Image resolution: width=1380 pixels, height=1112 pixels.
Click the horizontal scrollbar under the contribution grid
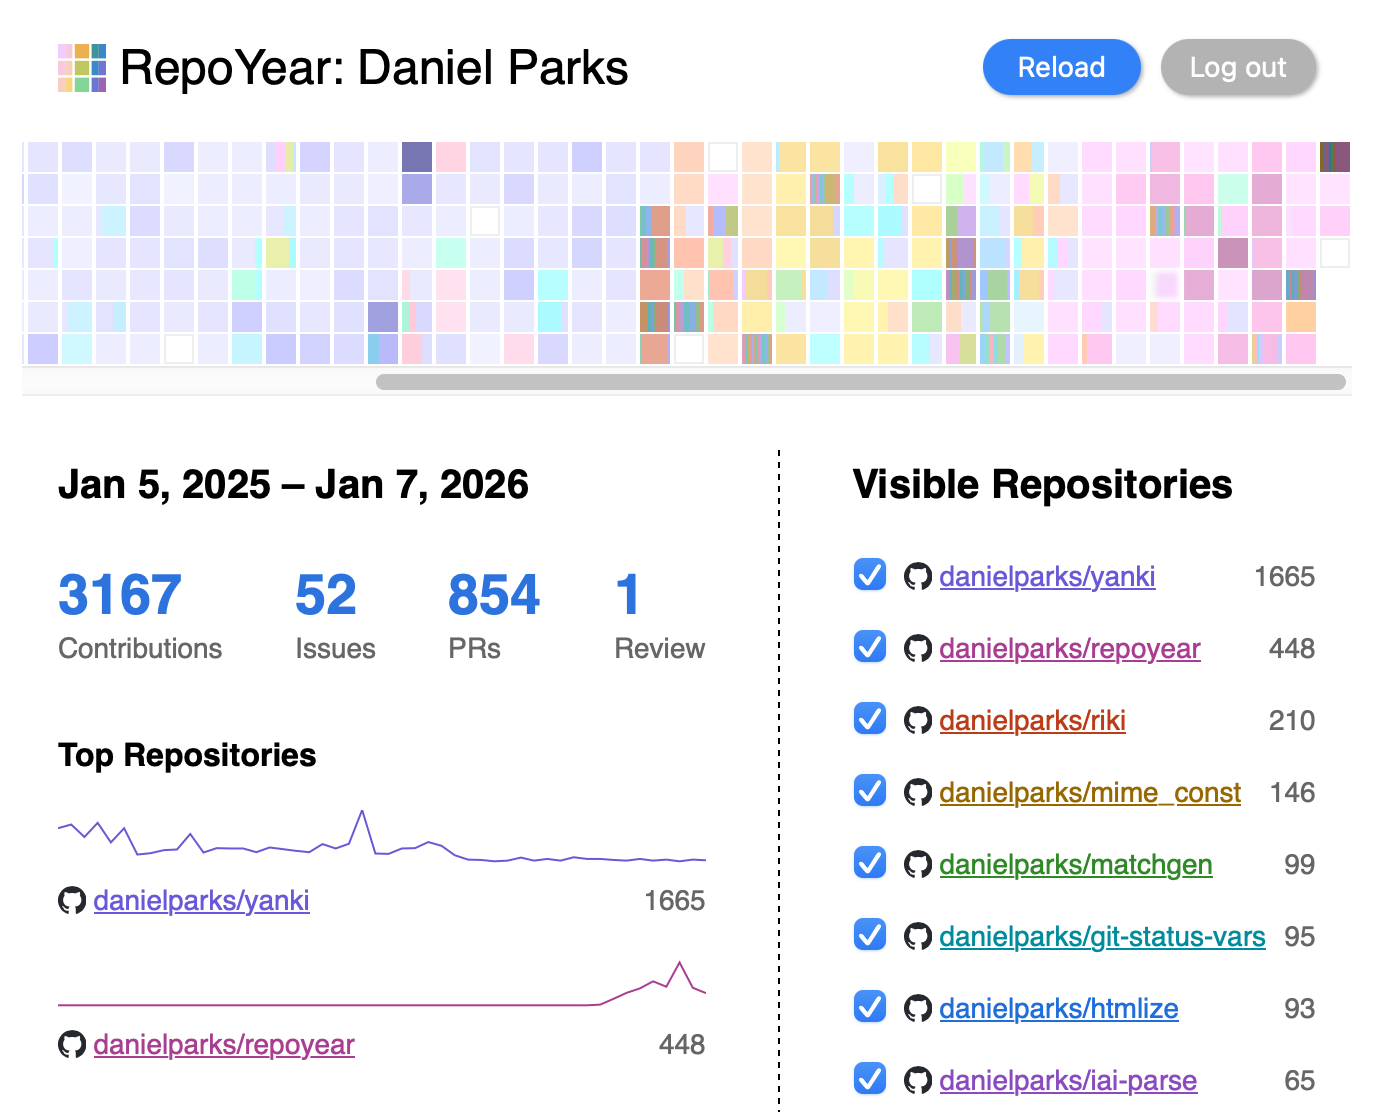[860, 382]
